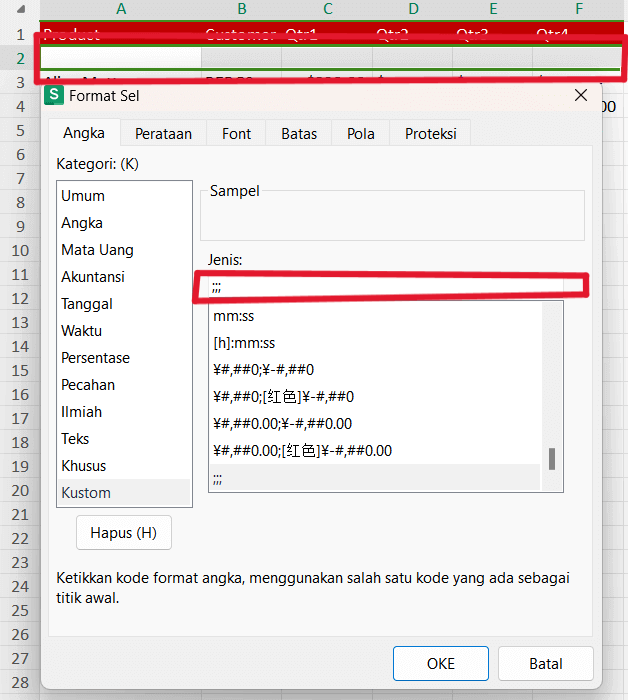
Task: Switch to the Batas tab
Action: click(x=299, y=133)
